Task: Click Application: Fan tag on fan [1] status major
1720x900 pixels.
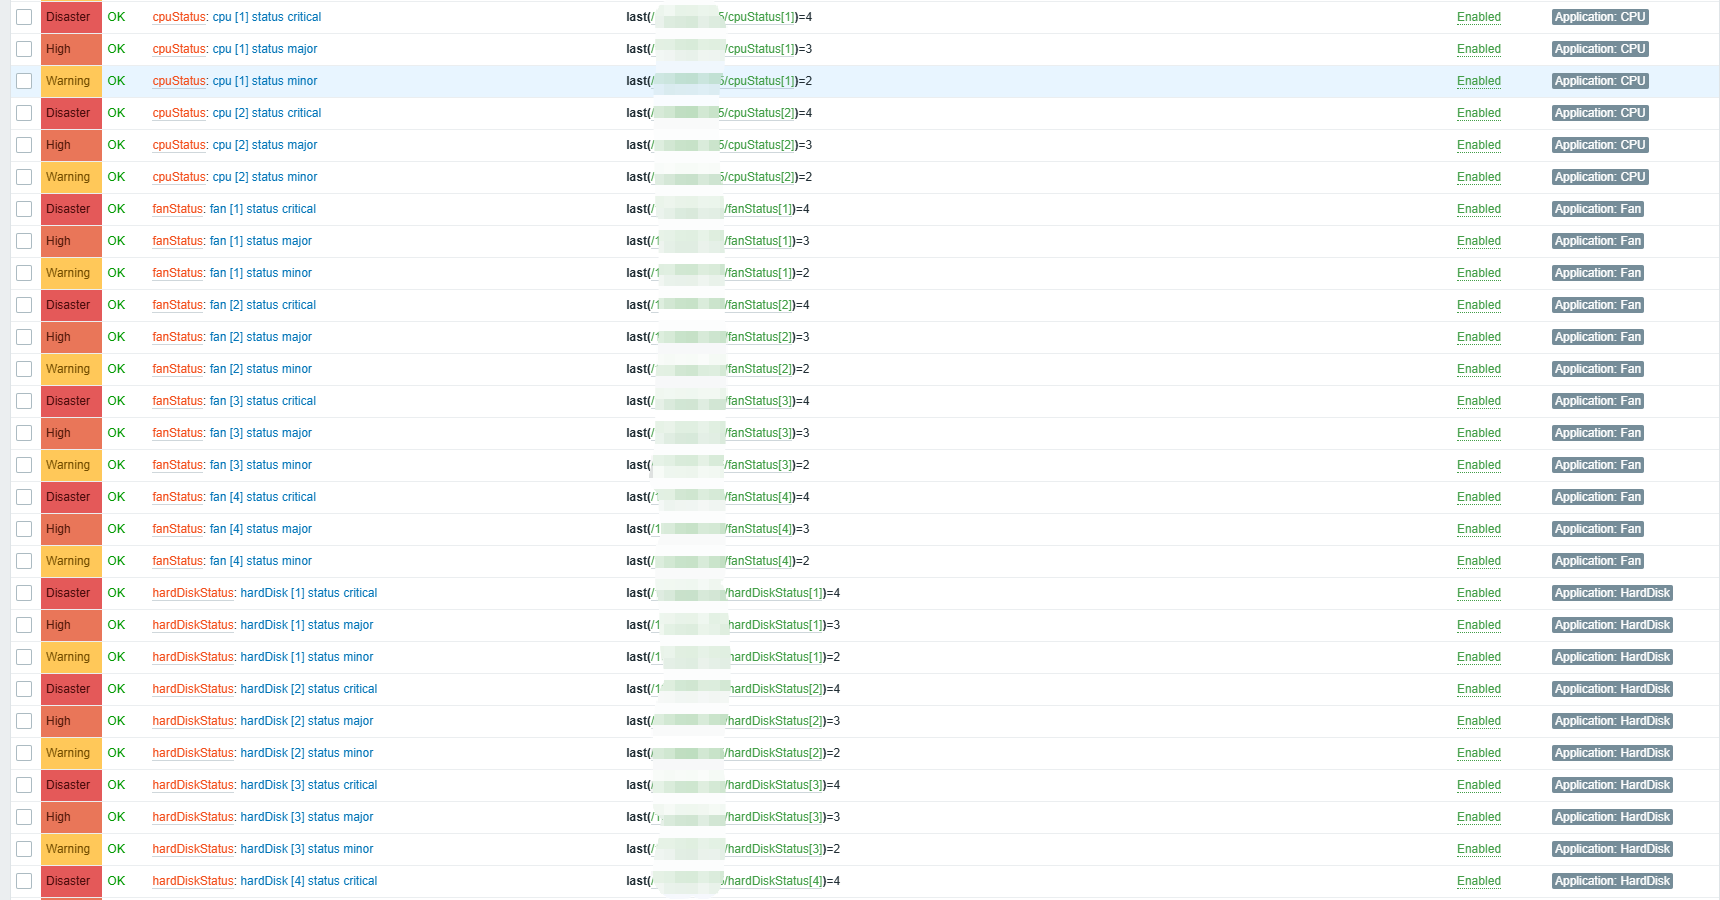Action: coord(1597,241)
